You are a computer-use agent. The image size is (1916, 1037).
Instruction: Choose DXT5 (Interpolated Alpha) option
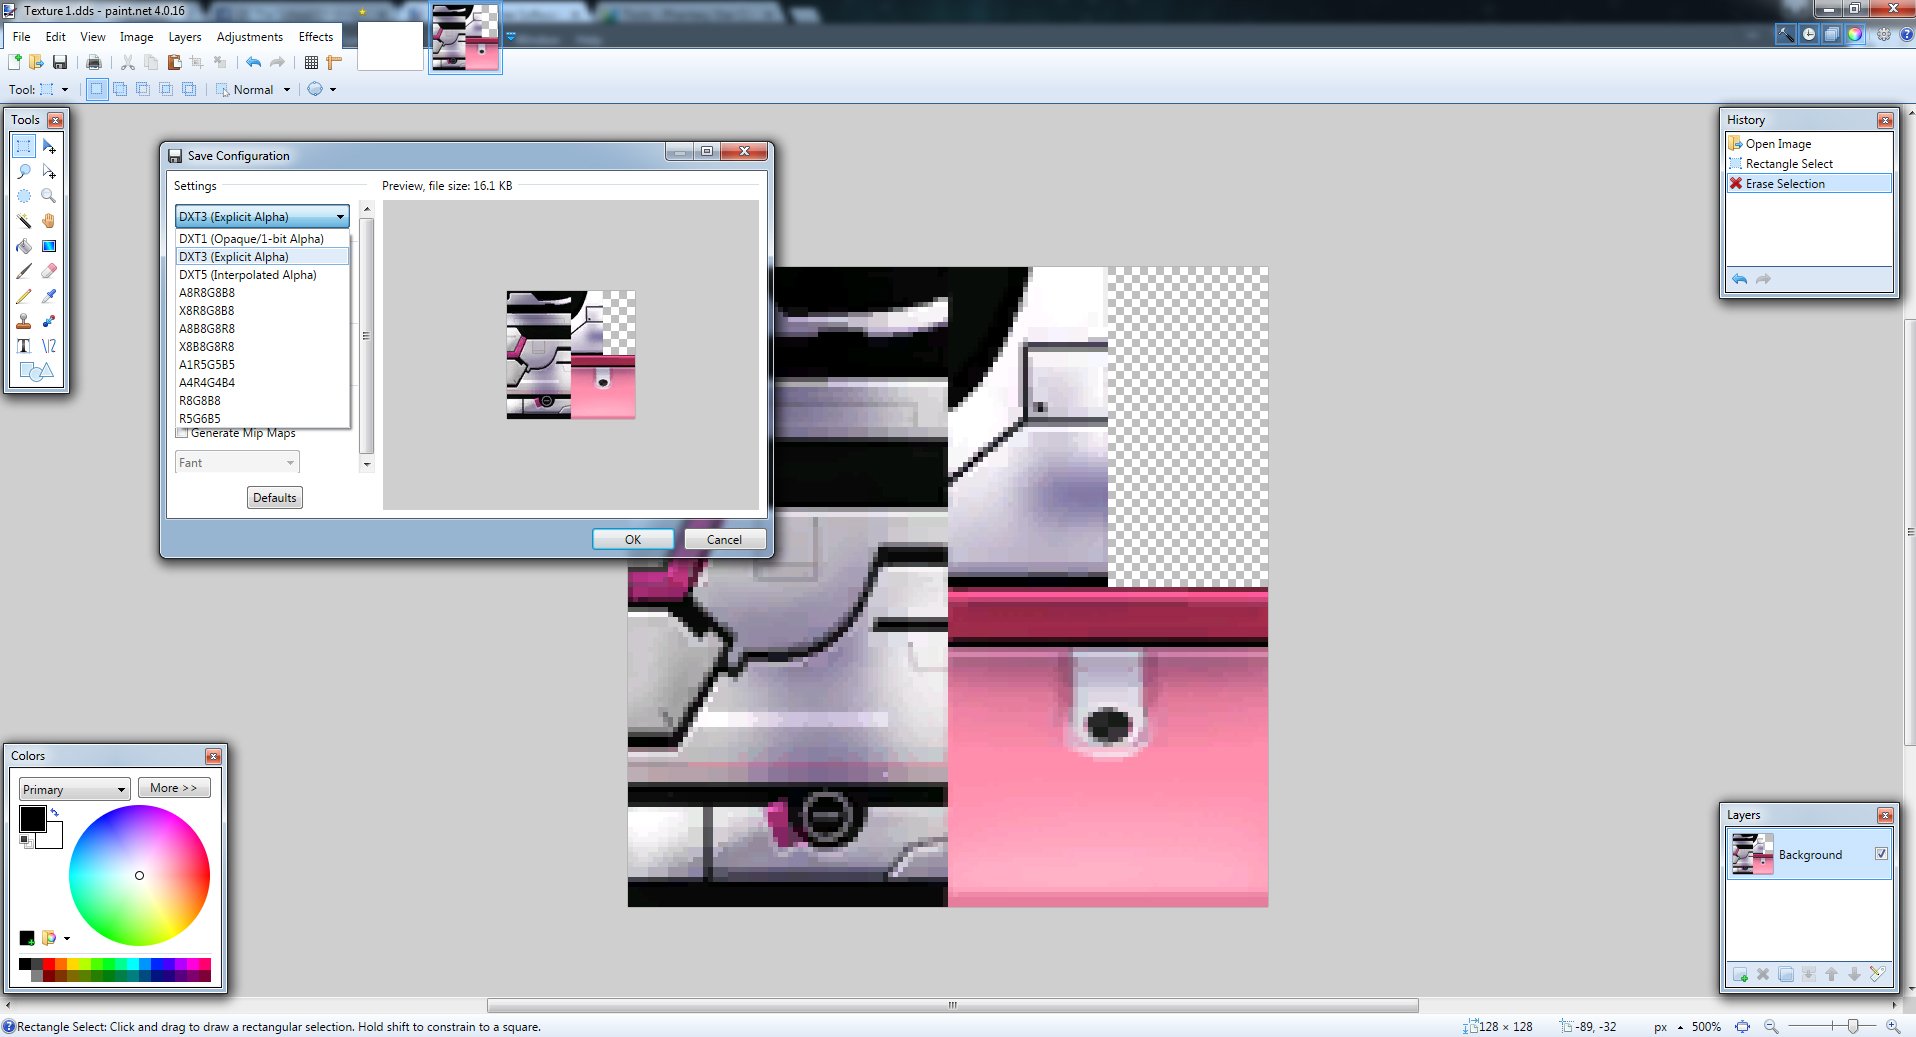(x=262, y=275)
